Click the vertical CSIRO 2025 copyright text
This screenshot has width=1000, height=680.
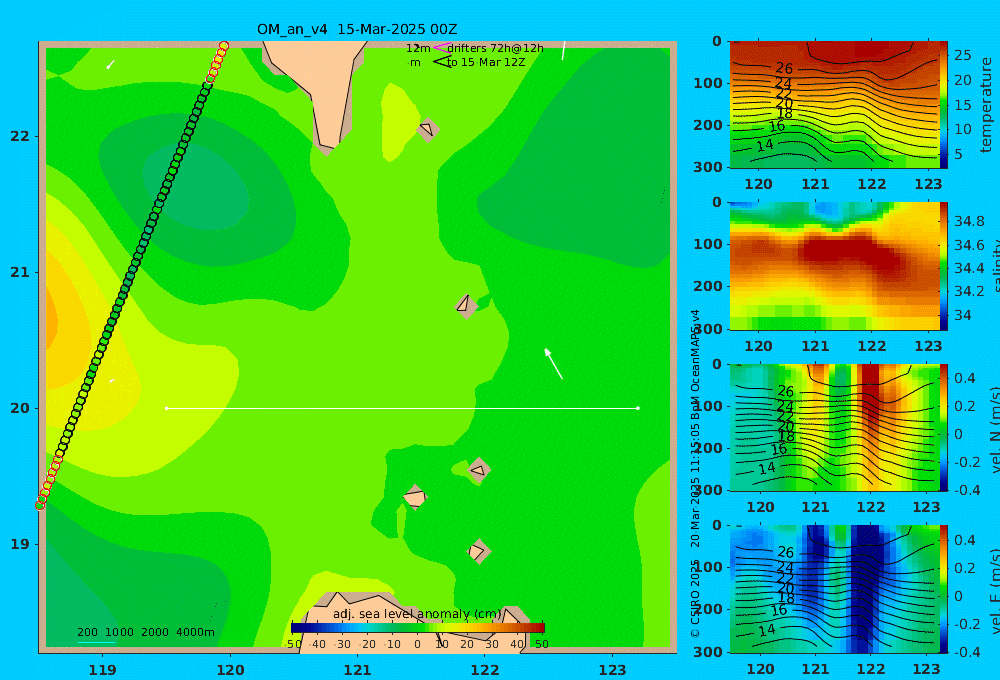(695, 598)
